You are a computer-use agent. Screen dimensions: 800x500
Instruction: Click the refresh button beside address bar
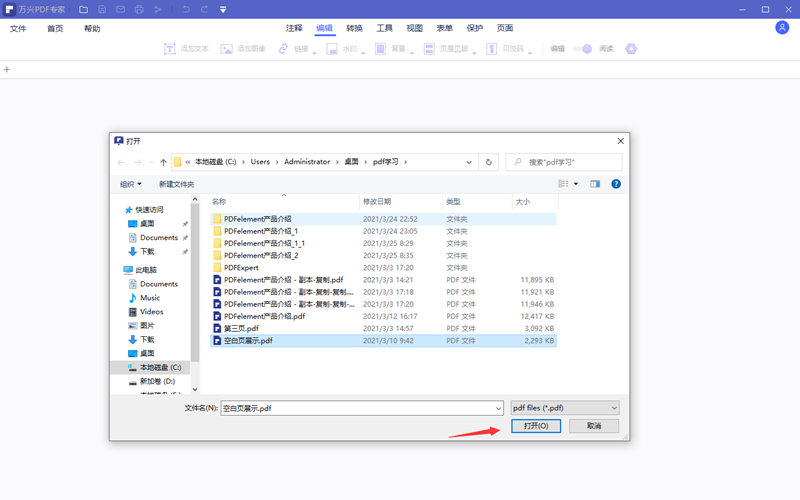(x=489, y=162)
